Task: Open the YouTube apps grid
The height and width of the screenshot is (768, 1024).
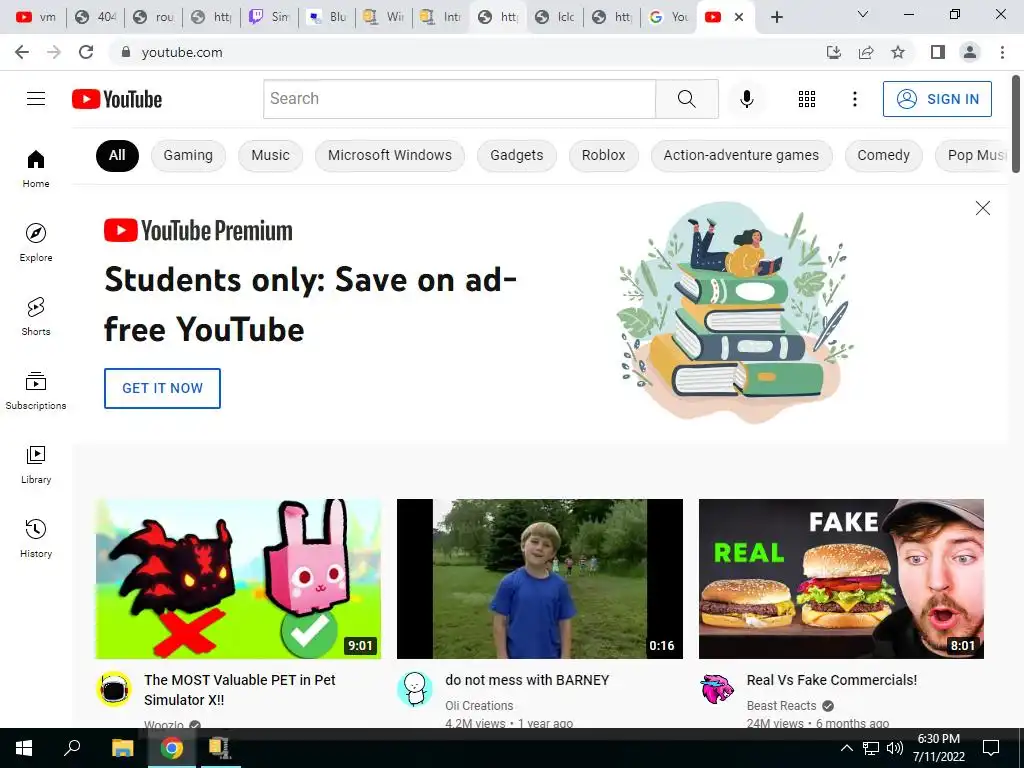Action: tap(807, 99)
